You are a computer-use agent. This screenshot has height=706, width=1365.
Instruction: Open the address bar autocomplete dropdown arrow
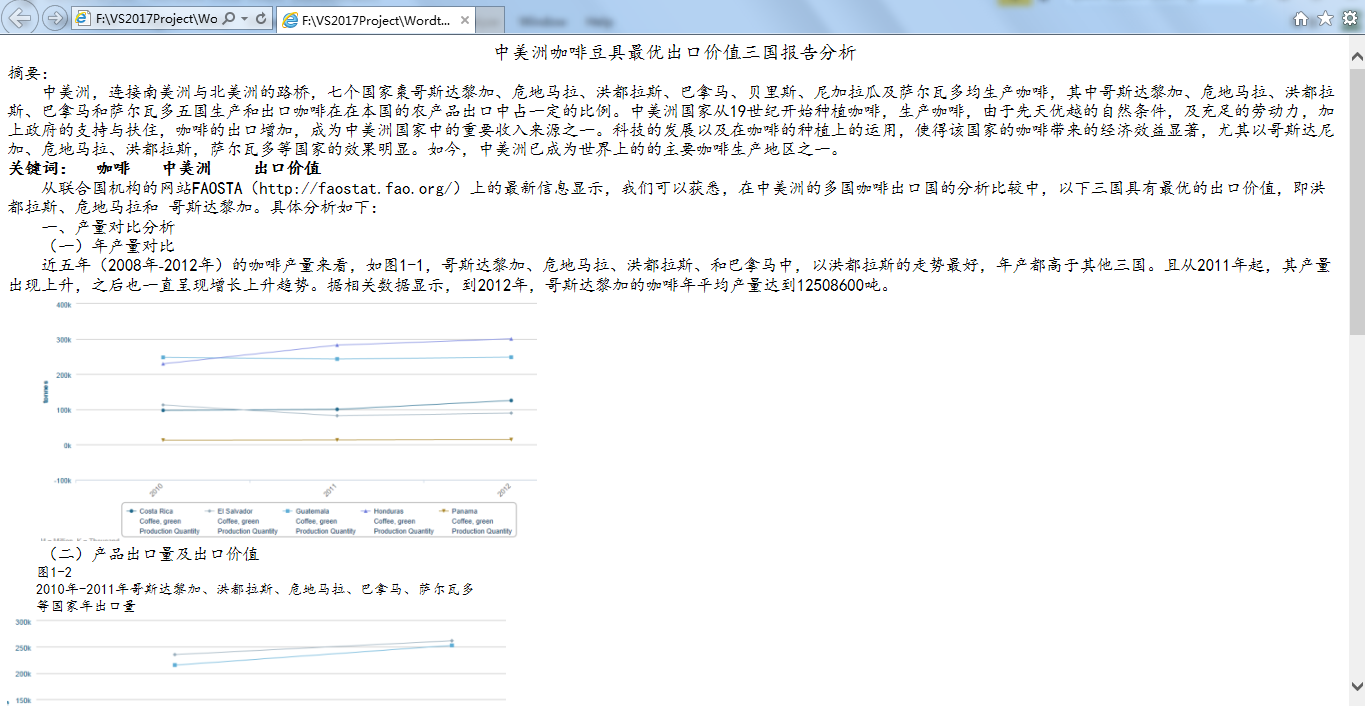[x=245, y=19]
